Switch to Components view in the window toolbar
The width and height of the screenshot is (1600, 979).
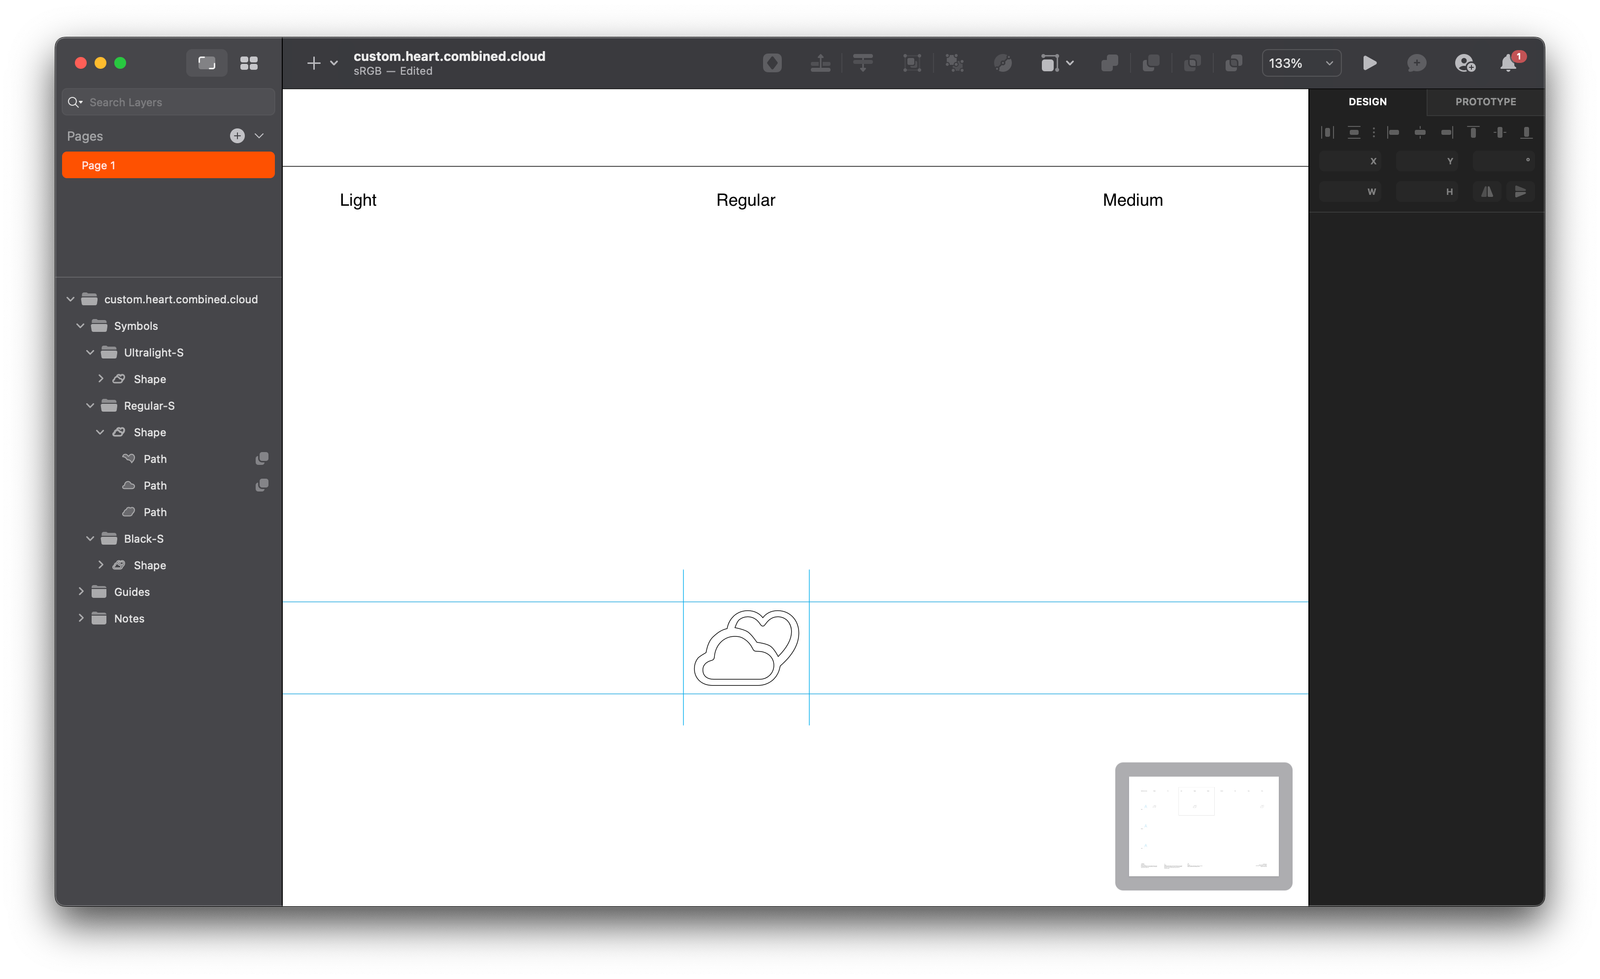pyautogui.click(x=249, y=62)
